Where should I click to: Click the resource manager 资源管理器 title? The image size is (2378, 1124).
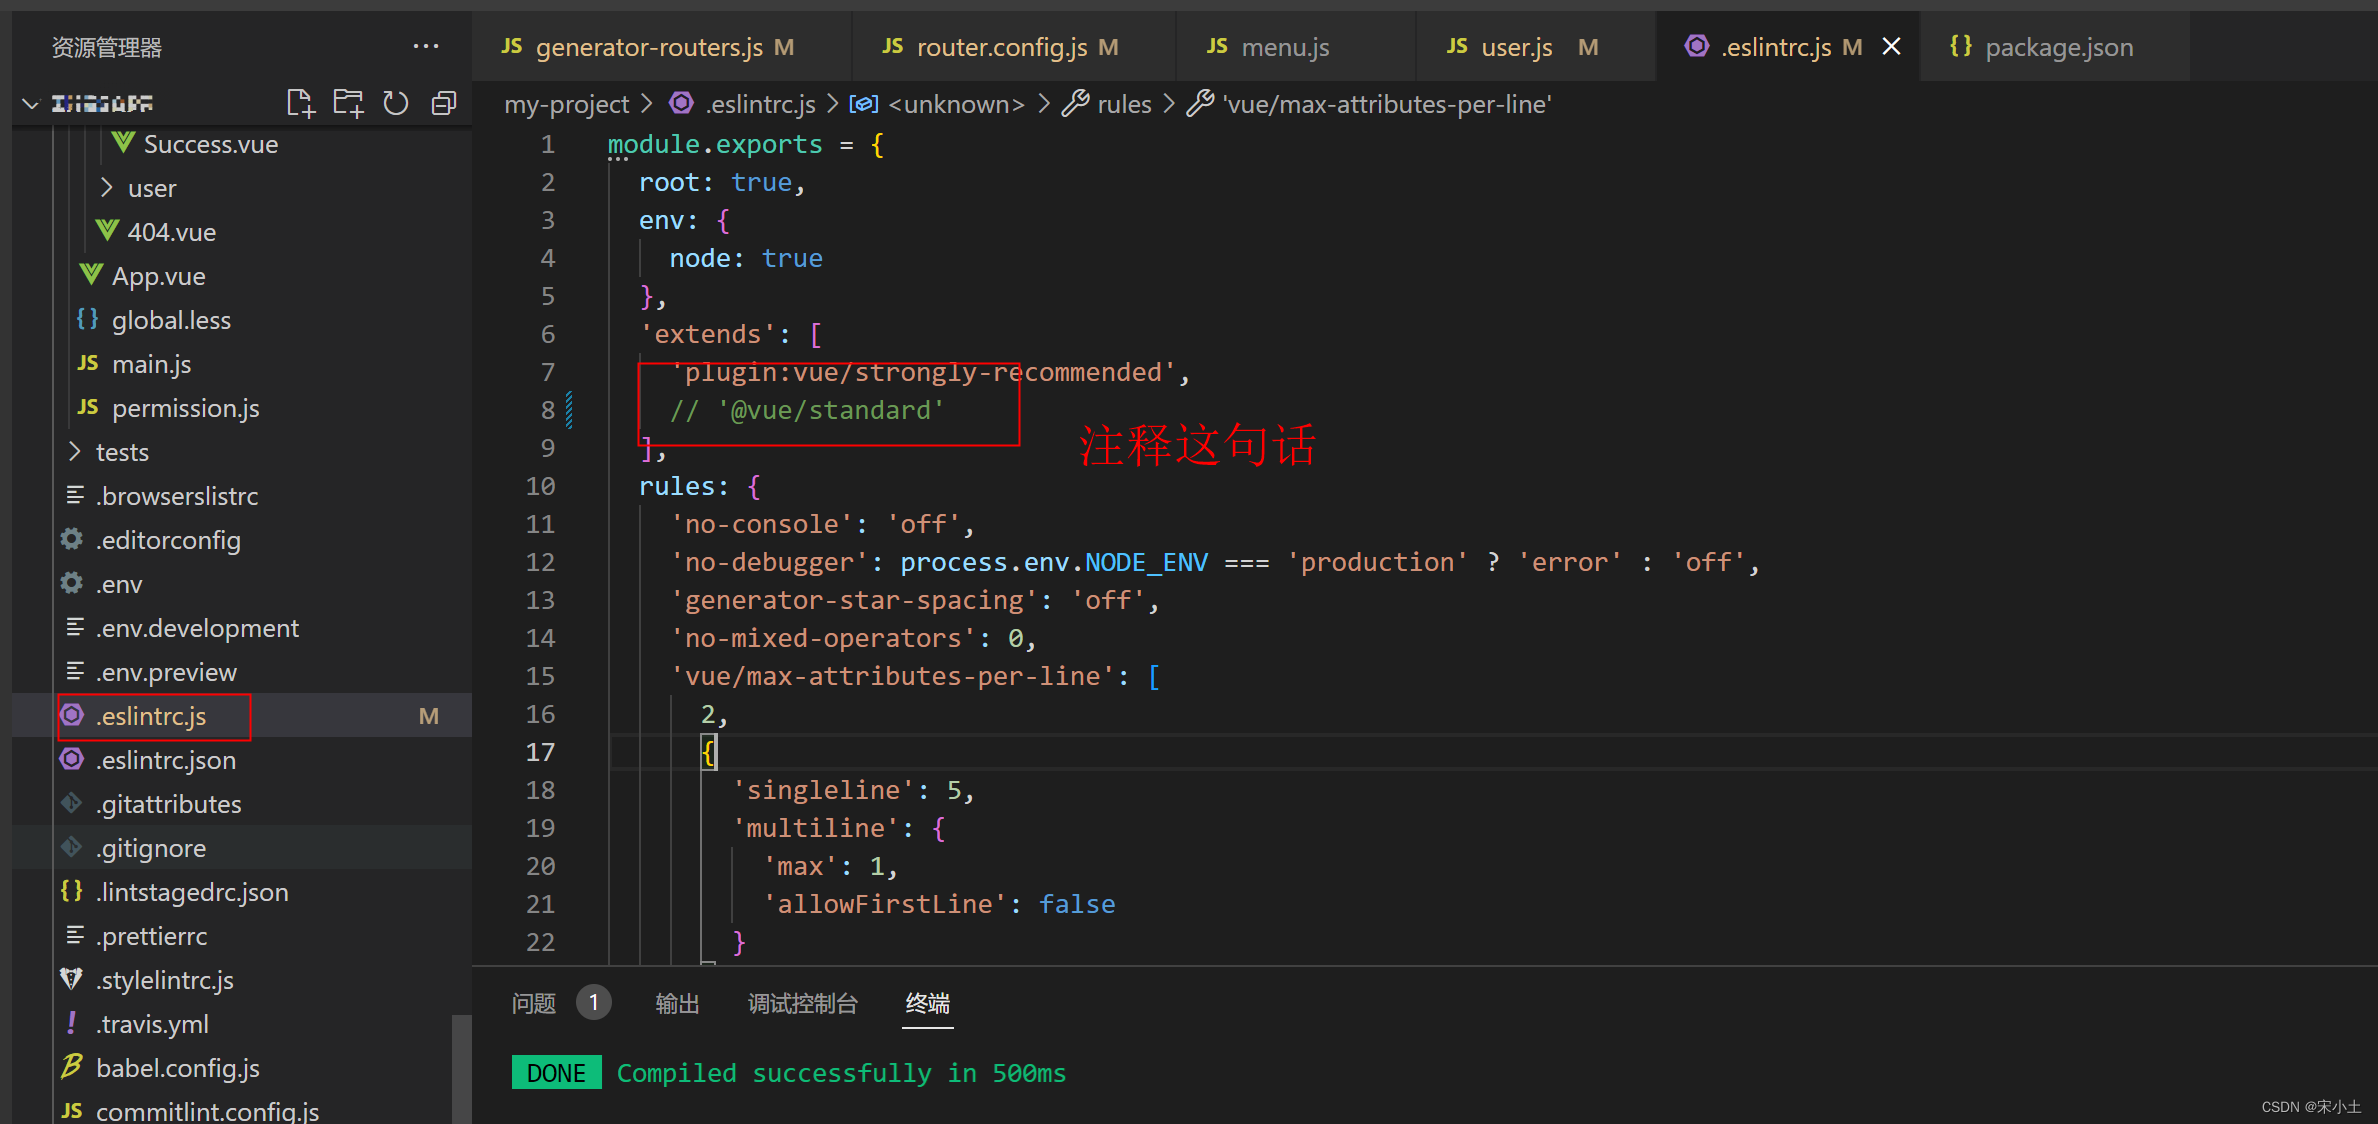point(107,47)
